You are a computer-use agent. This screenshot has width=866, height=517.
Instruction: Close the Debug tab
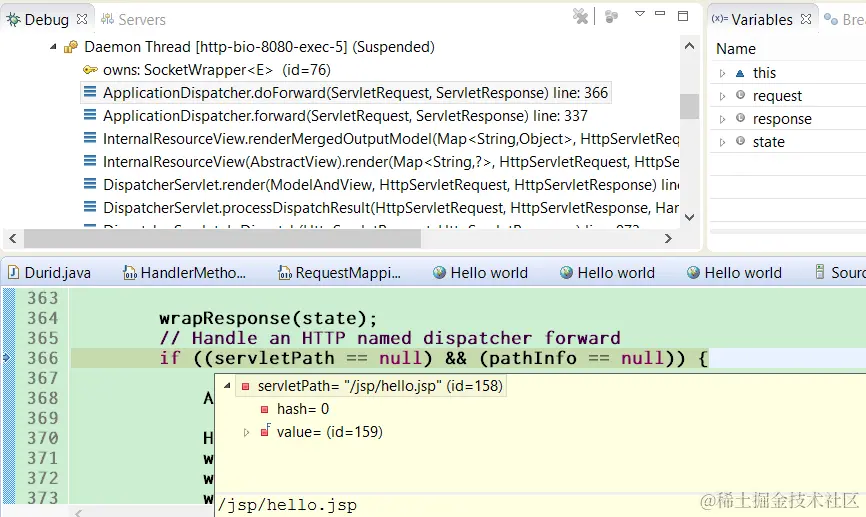(x=82, y=19)
